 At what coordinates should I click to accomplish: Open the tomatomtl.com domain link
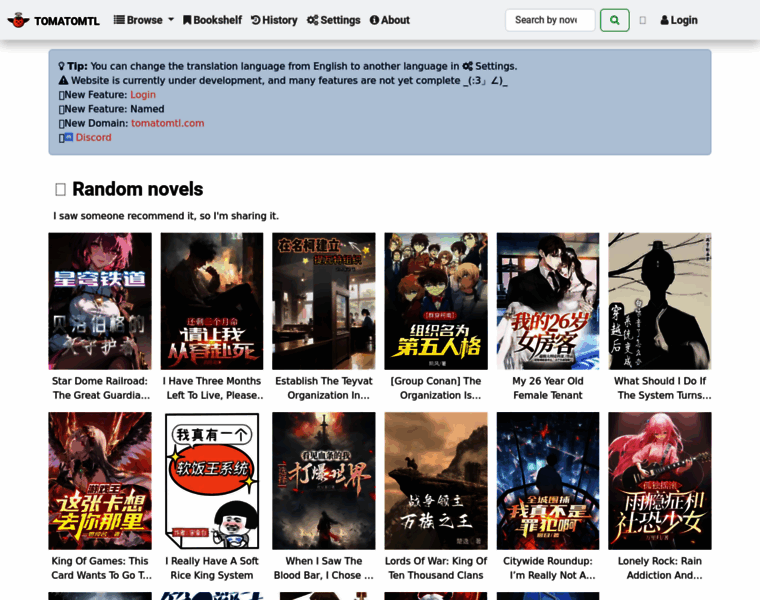point(168,123)
